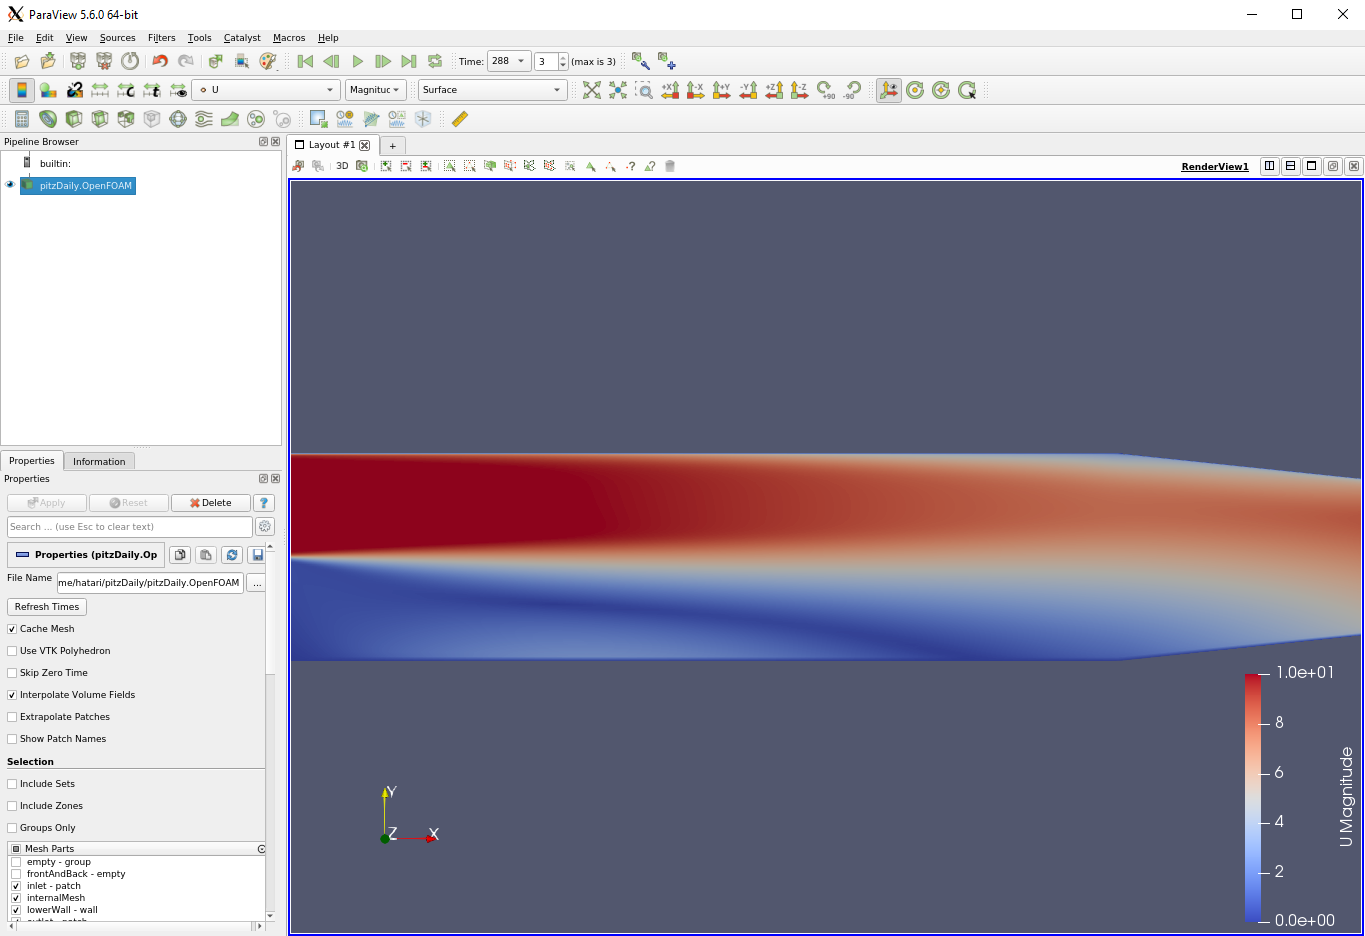
Task: Enable Use VTK Polyhedron checkbox
Action: tap(12, 651)
